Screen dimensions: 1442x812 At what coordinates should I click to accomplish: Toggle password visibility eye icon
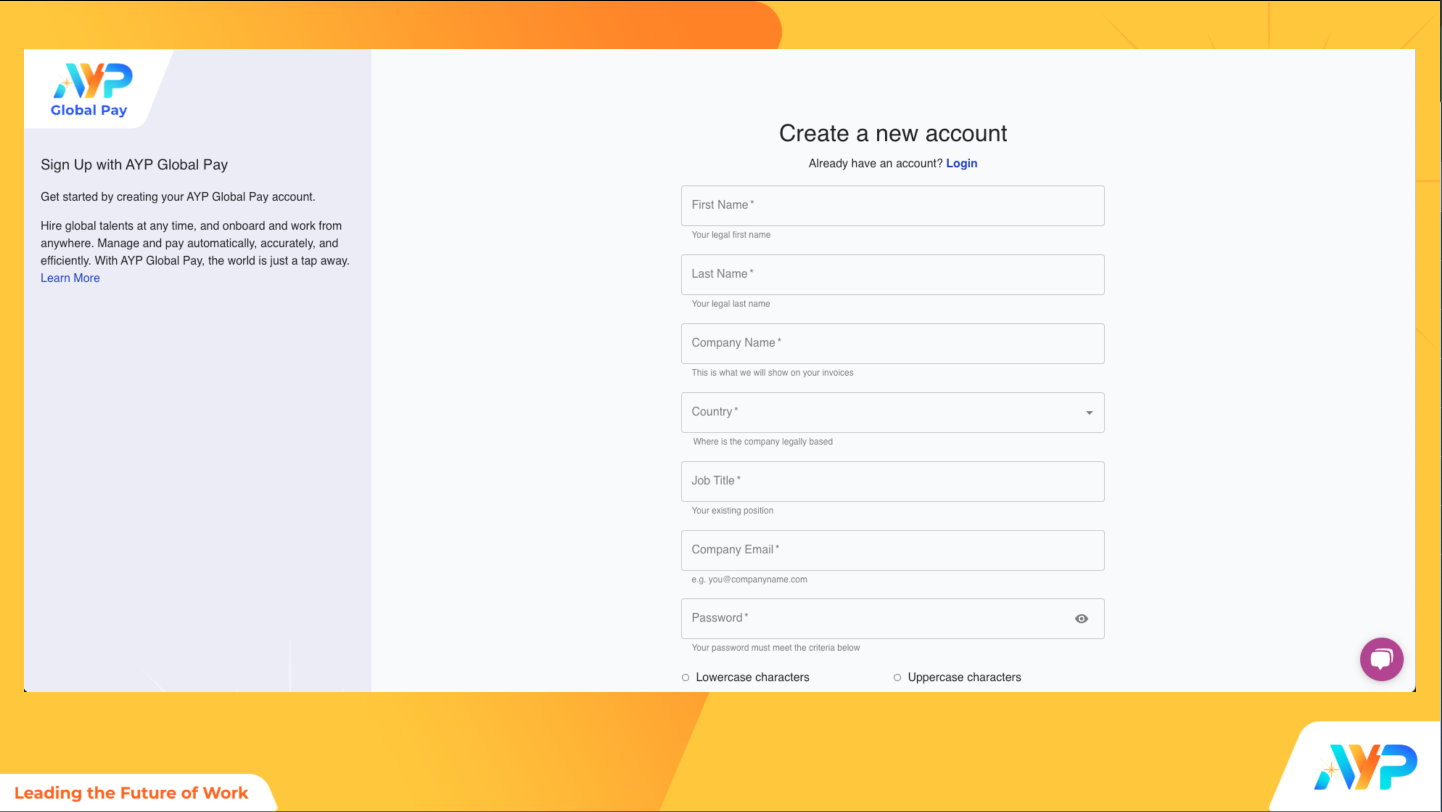pyautogui.click(x=1081, y=619)
